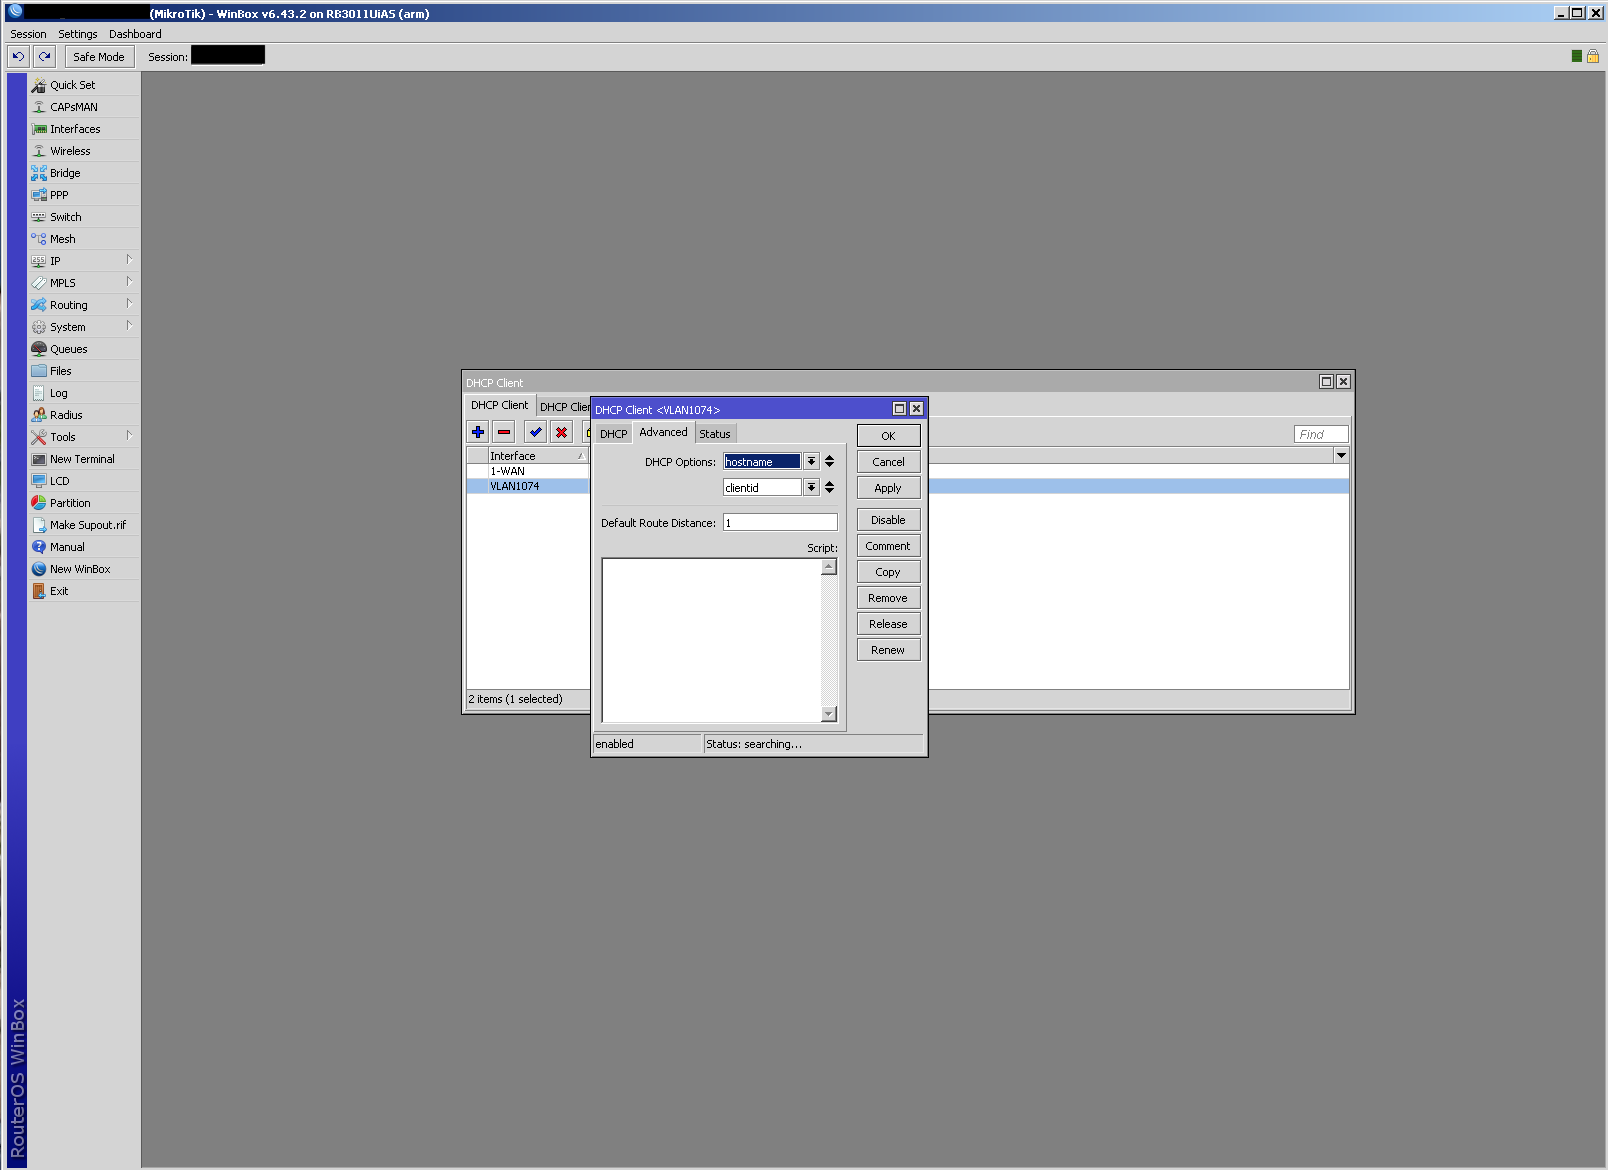Click the OK button

(888, 436)
